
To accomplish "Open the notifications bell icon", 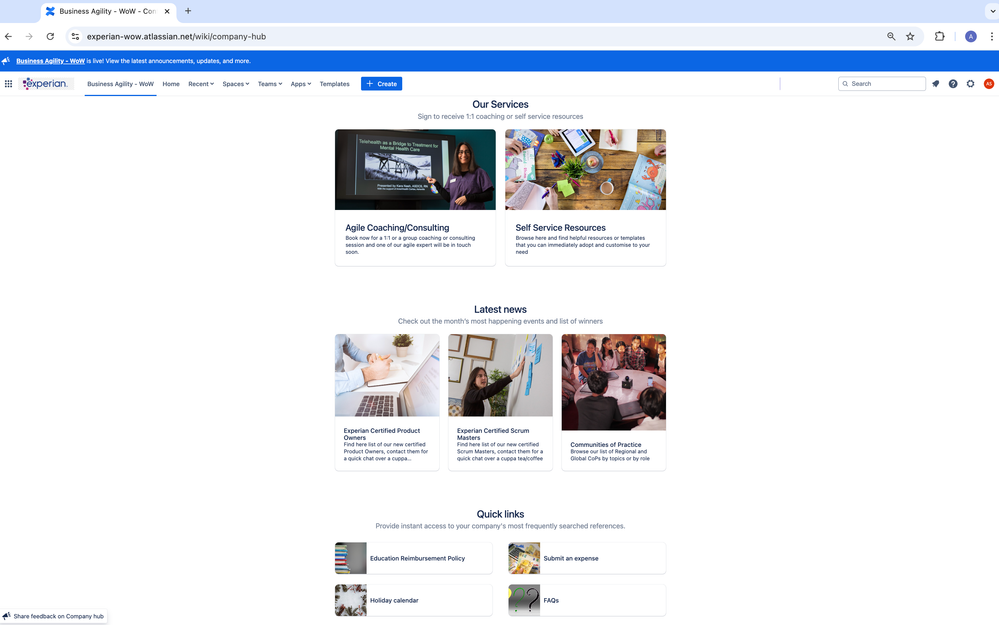I will tap(935, 83).
